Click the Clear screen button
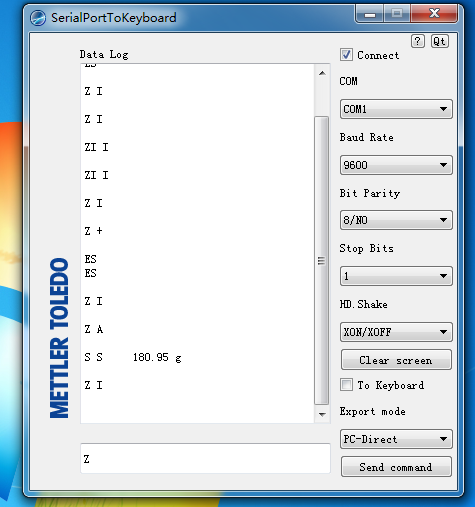475x507 pixels. click(x=396, y=360)
